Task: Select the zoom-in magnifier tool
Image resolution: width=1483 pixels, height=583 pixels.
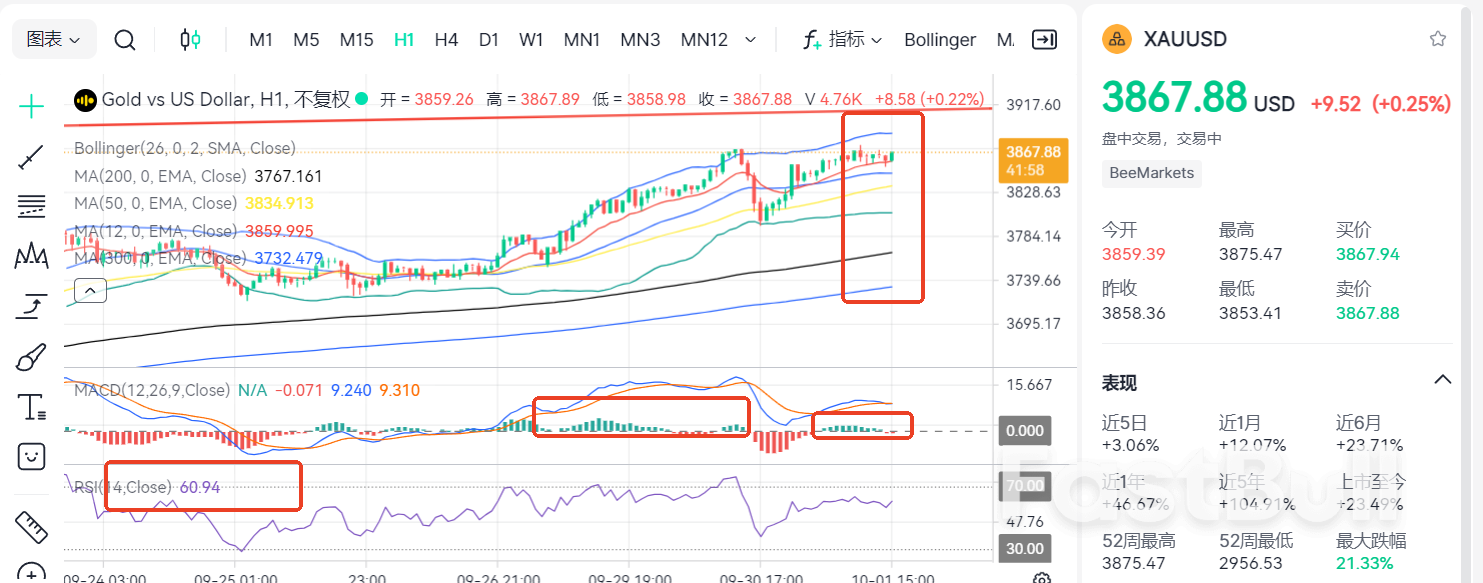Action: [x=31, y=575]
